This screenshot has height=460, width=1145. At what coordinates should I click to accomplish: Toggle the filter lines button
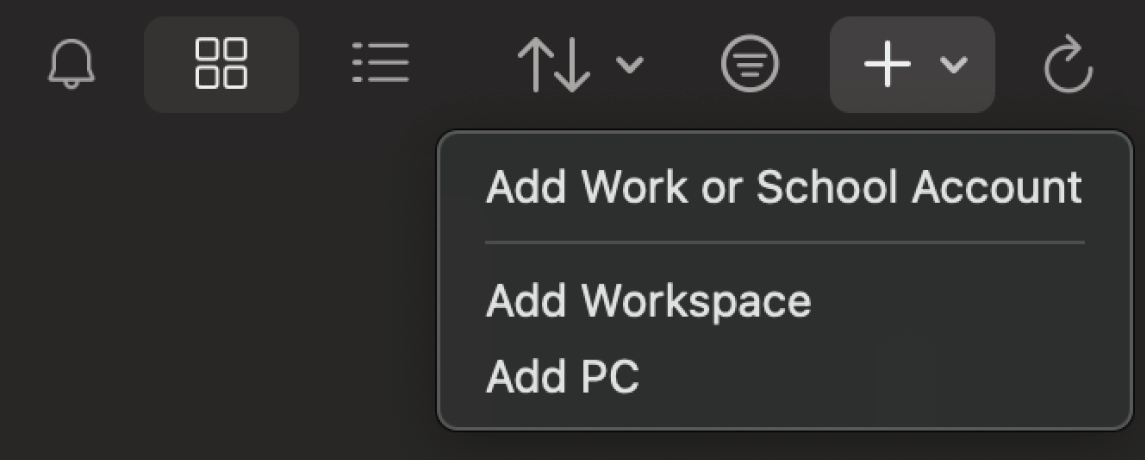coord(750,64)
